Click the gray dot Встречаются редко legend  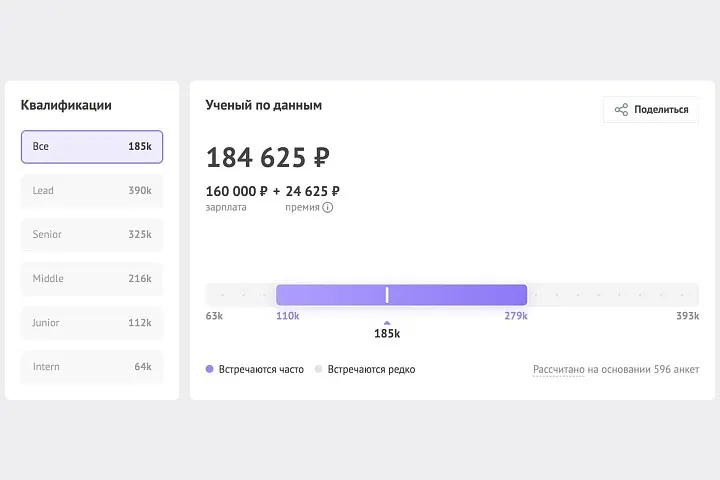318,369
